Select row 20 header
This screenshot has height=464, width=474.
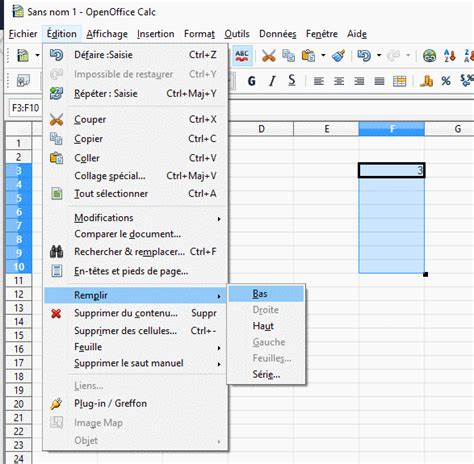(x=19, y=404)
